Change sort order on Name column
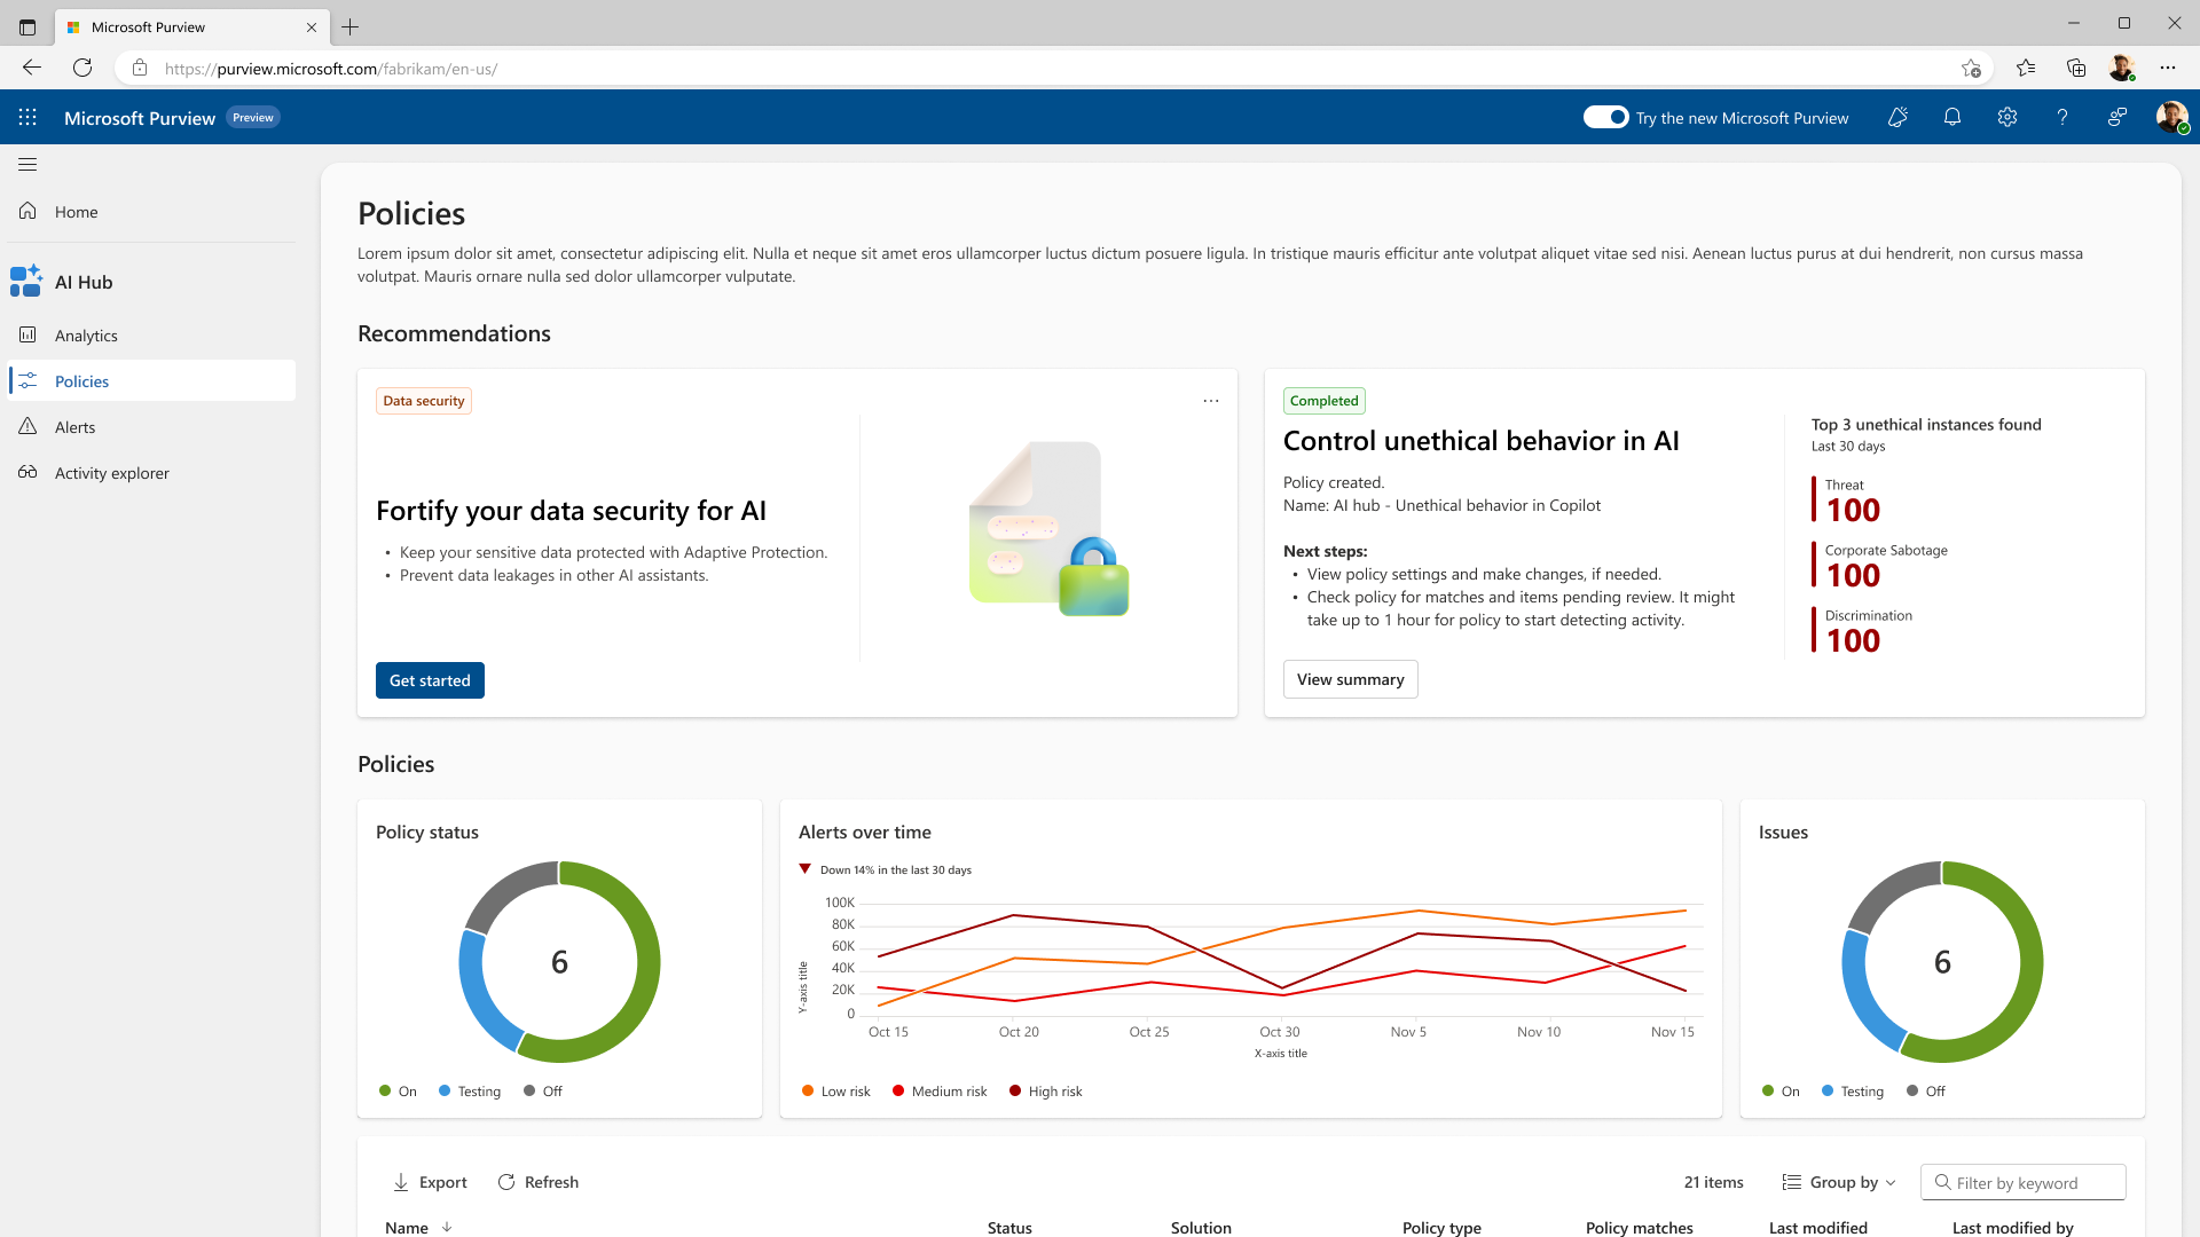This screenshot has height=1237, width=2200. coord(446,1227)
